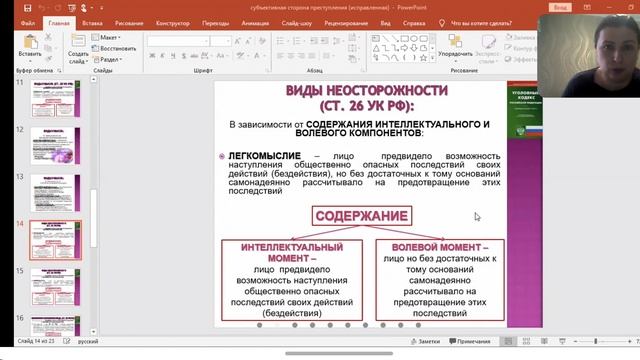Image resolution: width=640 pixels, height=360 pixels.
Task: Select slide 13 thumbnail
Action: pyautogui.click(x=56, y=193)
